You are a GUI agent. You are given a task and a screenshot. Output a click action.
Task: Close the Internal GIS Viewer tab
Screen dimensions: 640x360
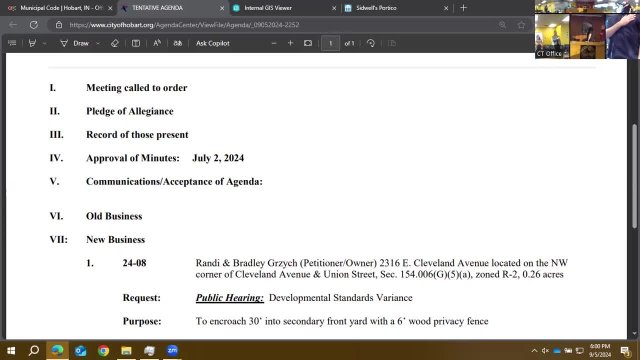(x=334, y=8)
